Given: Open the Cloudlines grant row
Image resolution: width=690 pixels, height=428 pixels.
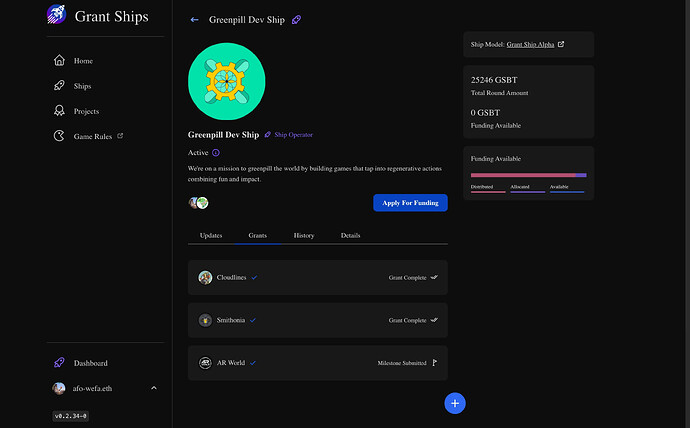Looking at the screenshot, I should (x=318, y=277).
